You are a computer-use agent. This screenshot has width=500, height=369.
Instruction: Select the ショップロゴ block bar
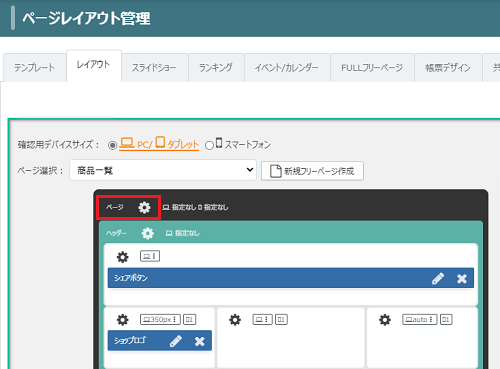pos(160,340)
